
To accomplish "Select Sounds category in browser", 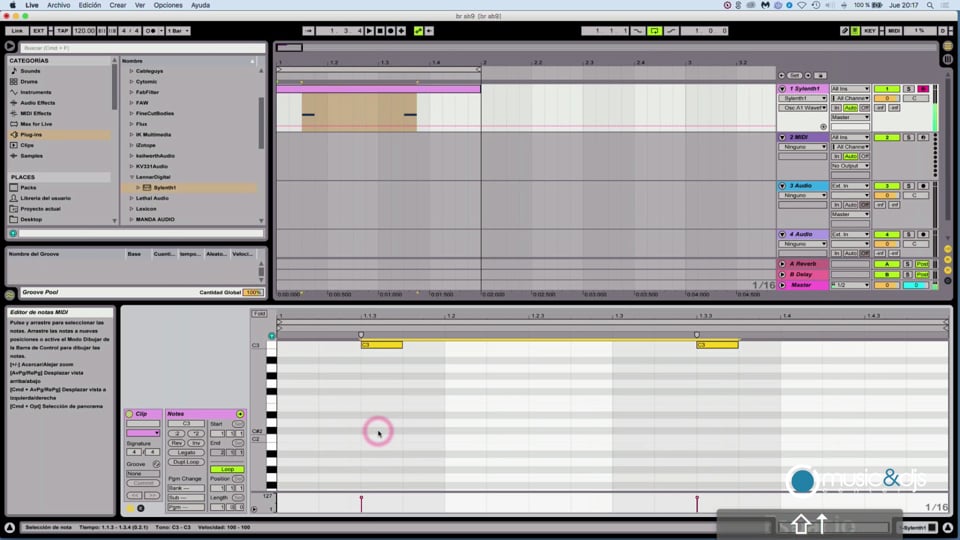I will coord(30,71).
